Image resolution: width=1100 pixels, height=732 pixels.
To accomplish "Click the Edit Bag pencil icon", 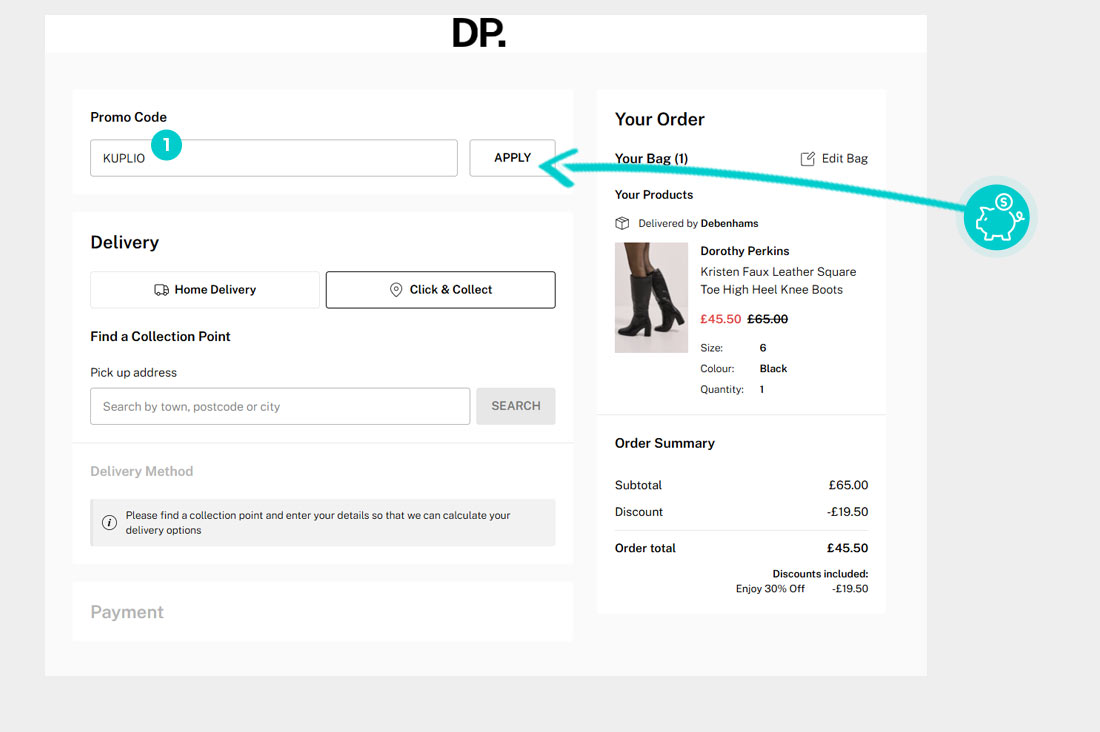I will 806,158.
